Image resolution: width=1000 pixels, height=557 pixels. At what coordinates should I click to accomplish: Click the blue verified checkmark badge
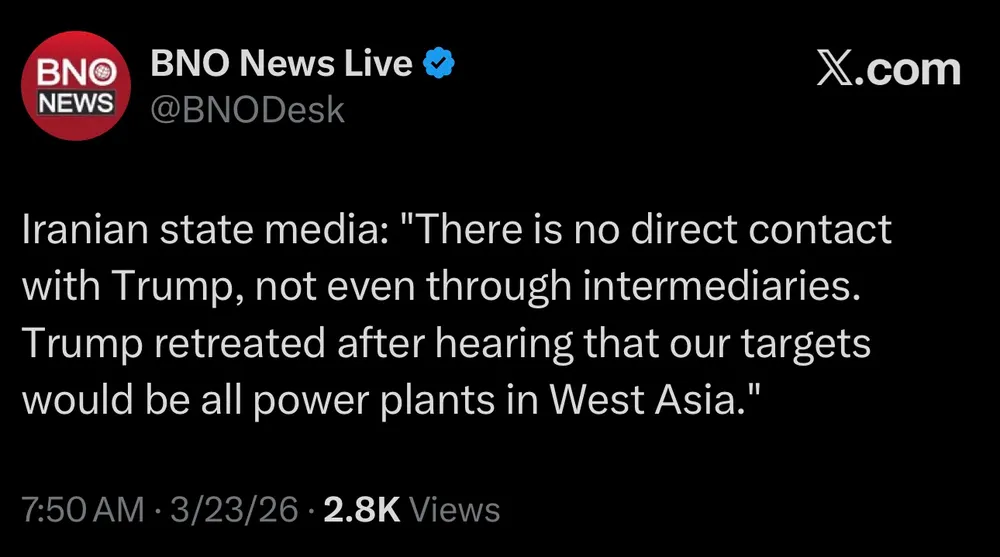[440, 64]
